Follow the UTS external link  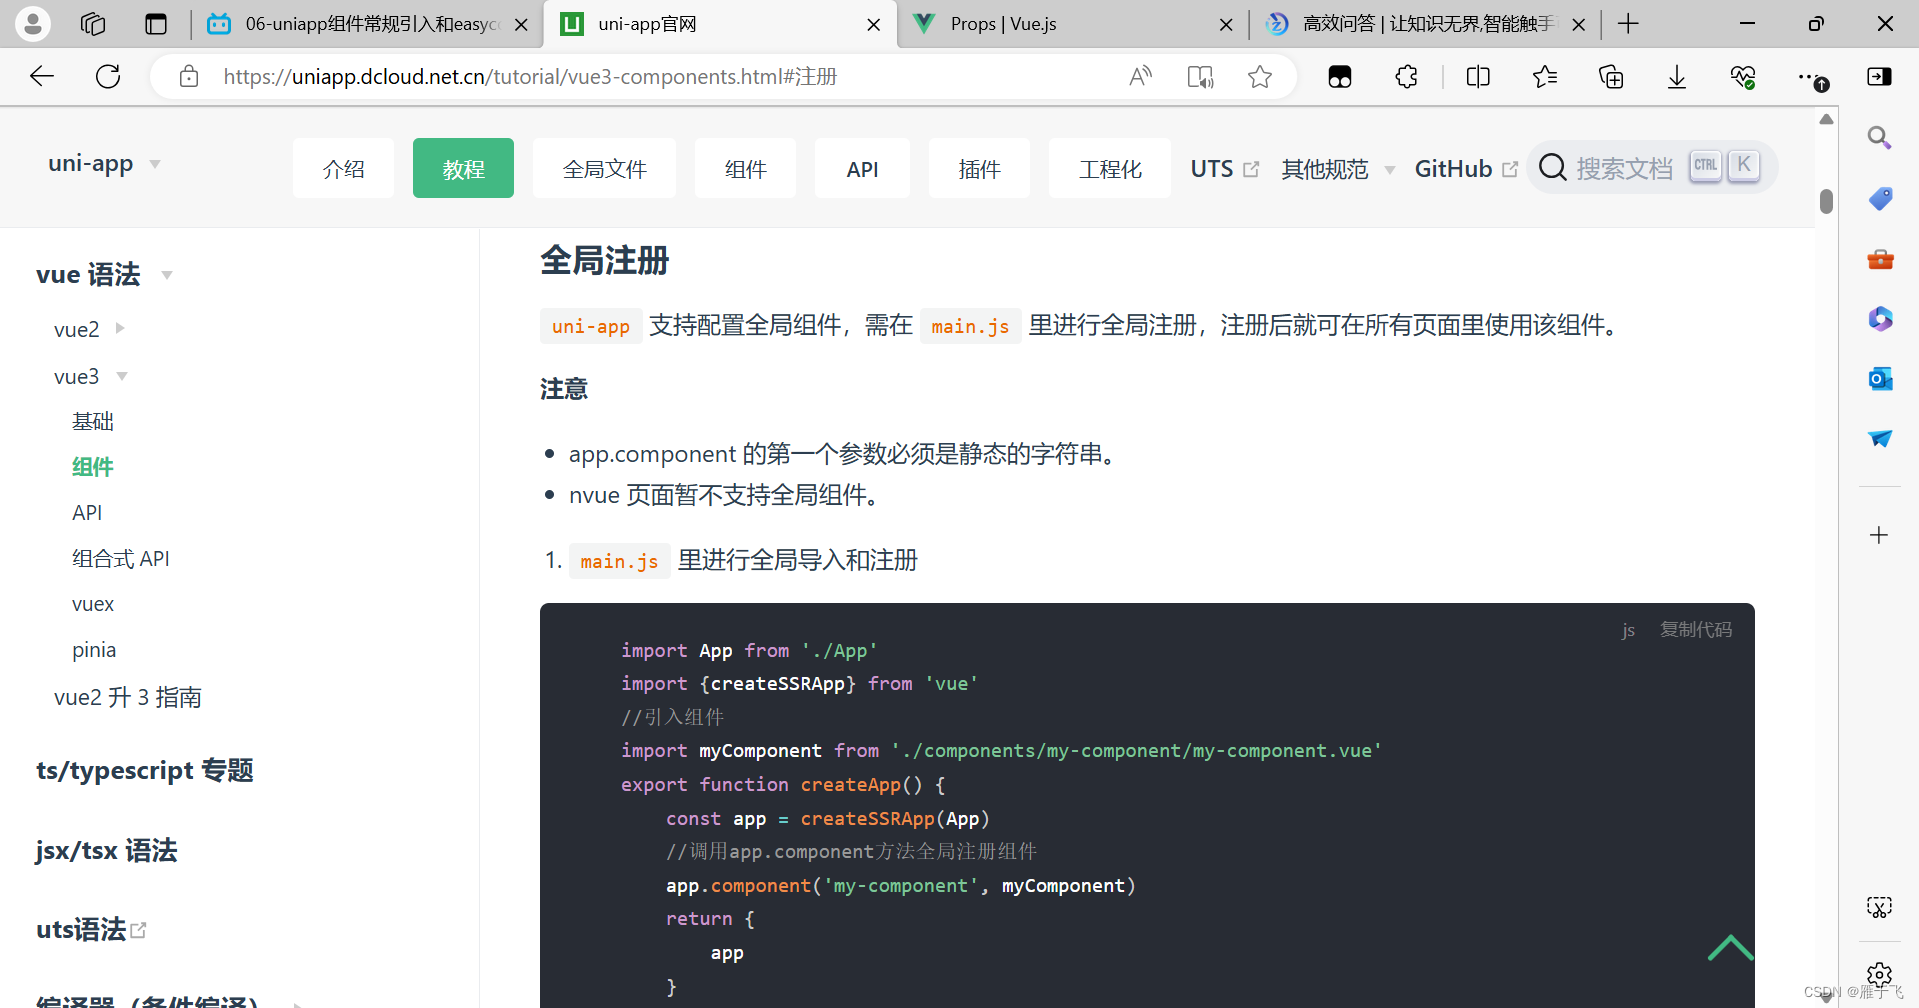point(1224,169)
